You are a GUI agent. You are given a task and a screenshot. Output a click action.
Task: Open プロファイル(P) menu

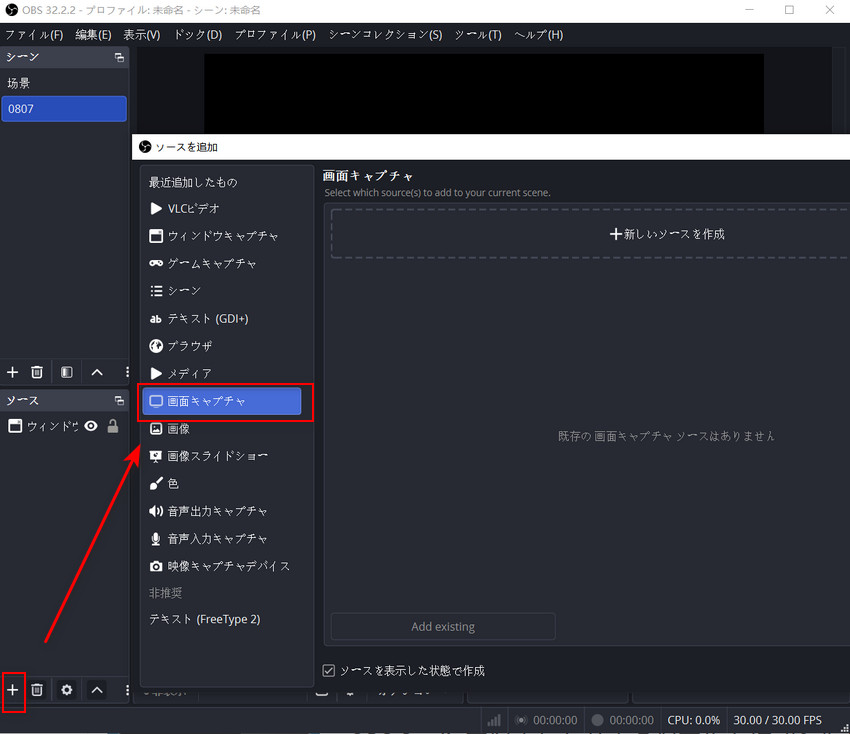pos(275,35)
